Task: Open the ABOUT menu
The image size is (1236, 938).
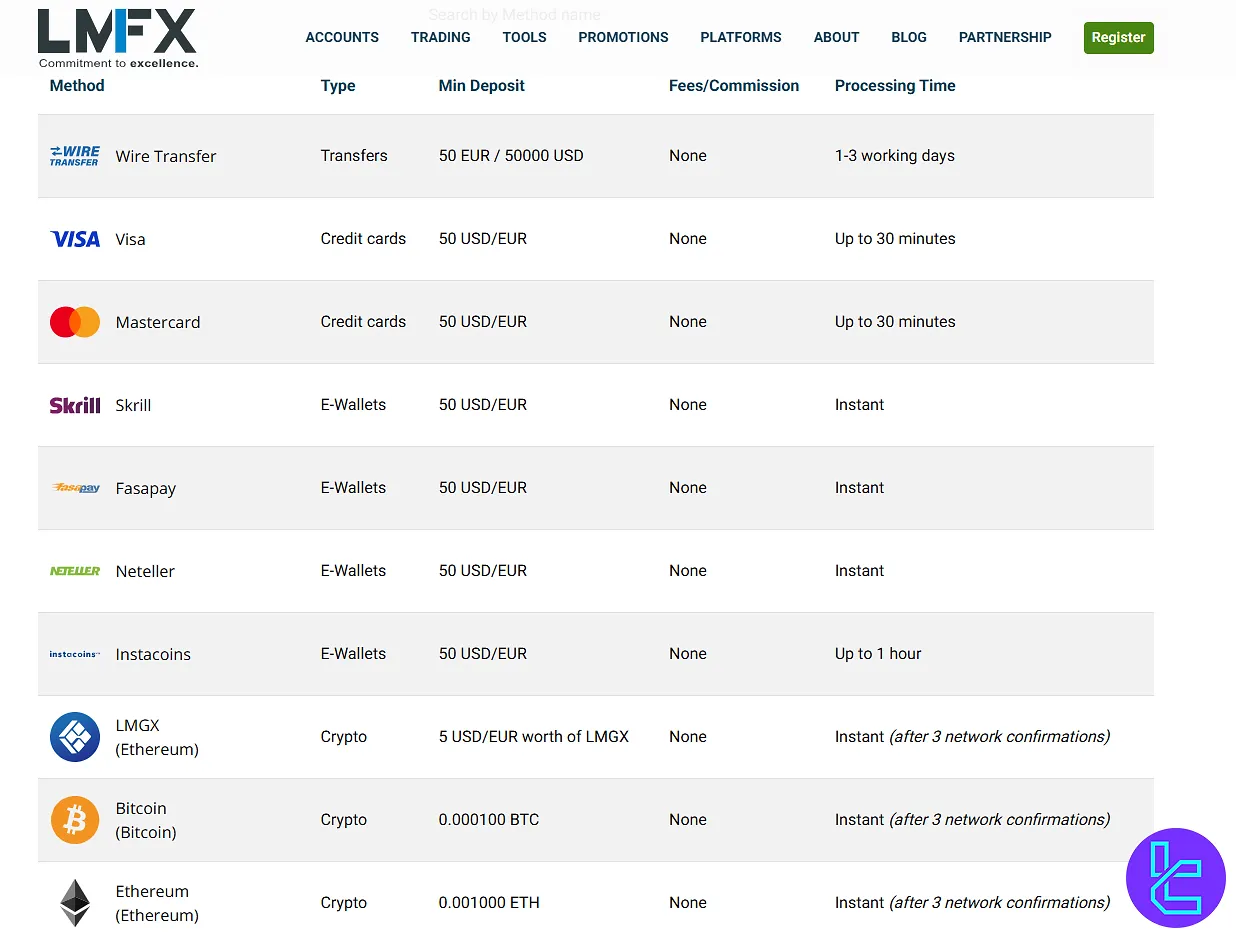Action: [836, 37]
